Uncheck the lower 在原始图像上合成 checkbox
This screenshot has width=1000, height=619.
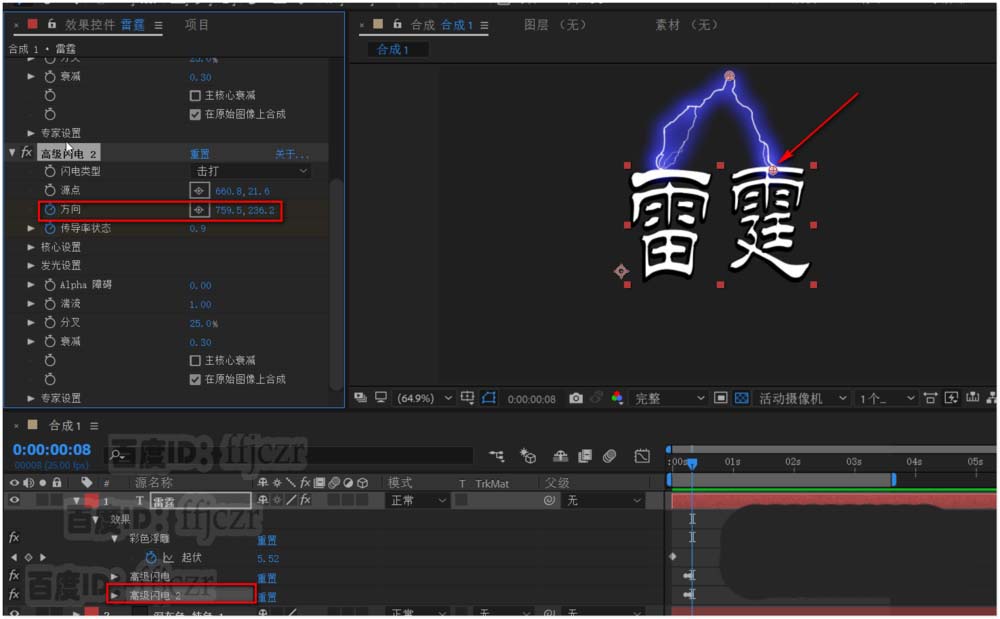(x=195, y=380)
